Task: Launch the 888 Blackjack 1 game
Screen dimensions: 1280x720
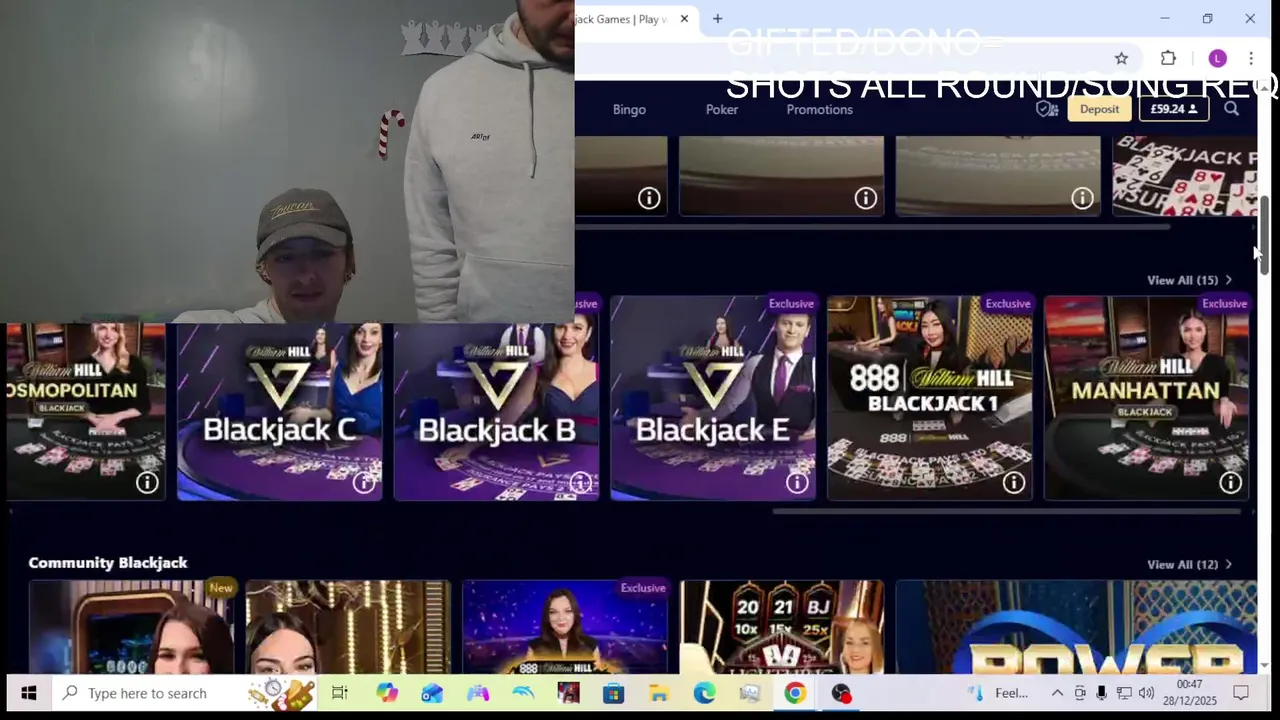Action: pyautogui.click(x=930, y=398)
